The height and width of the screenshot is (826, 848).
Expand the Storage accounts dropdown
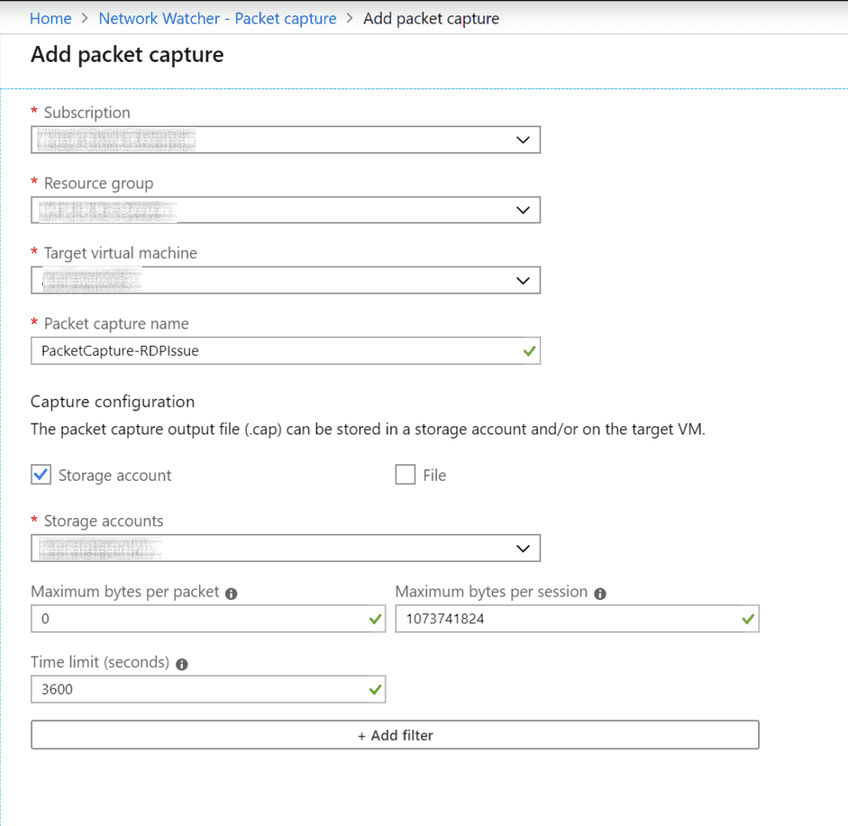coord(286,548)
